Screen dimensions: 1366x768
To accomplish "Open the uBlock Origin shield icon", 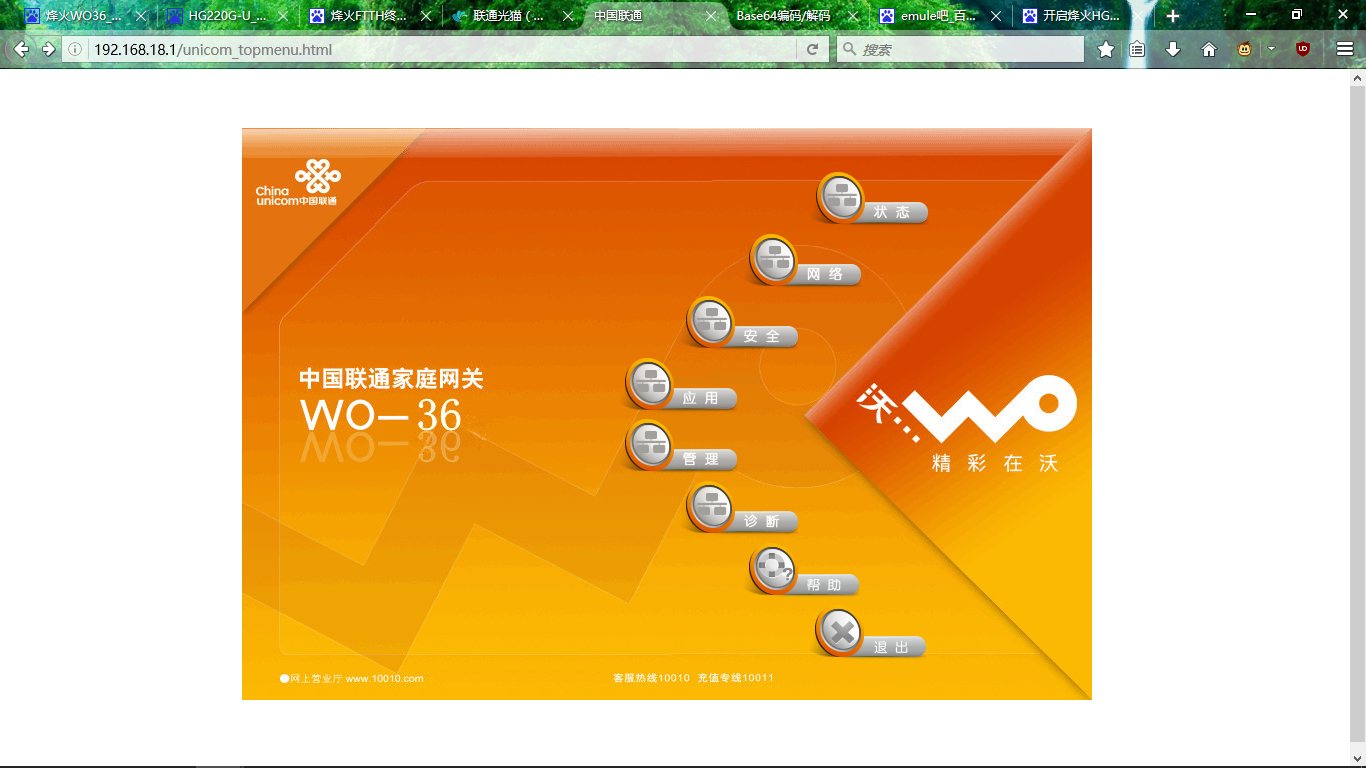I will click(x=1303, y=49).
